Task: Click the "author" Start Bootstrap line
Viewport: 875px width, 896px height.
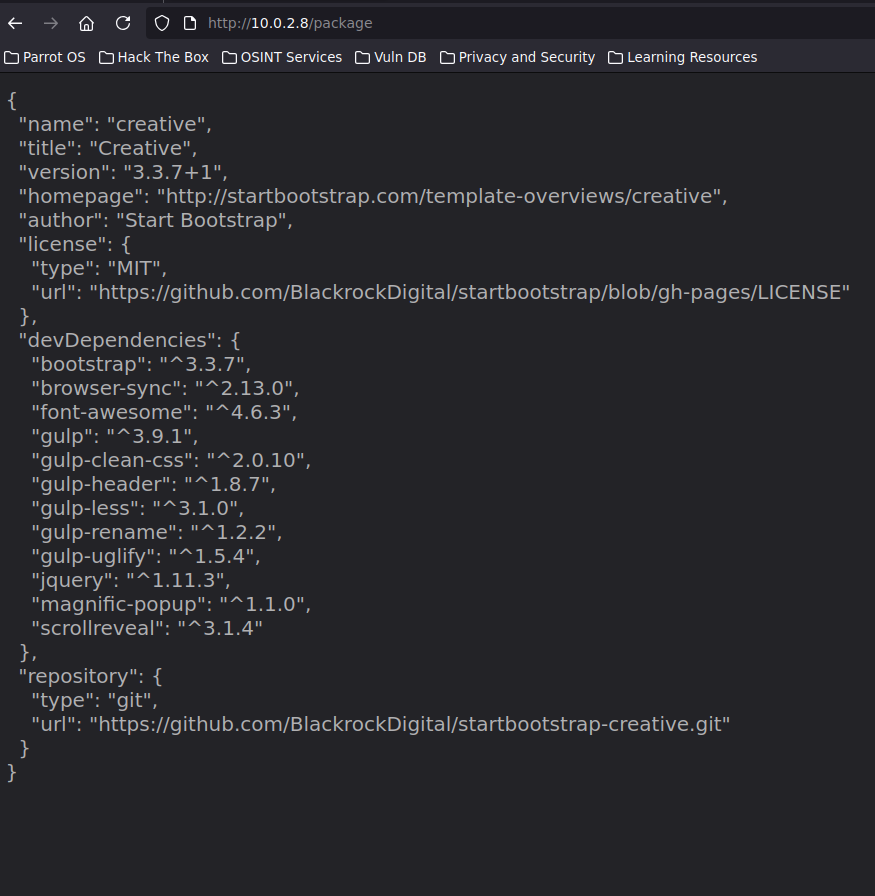Action: point(155,220)
